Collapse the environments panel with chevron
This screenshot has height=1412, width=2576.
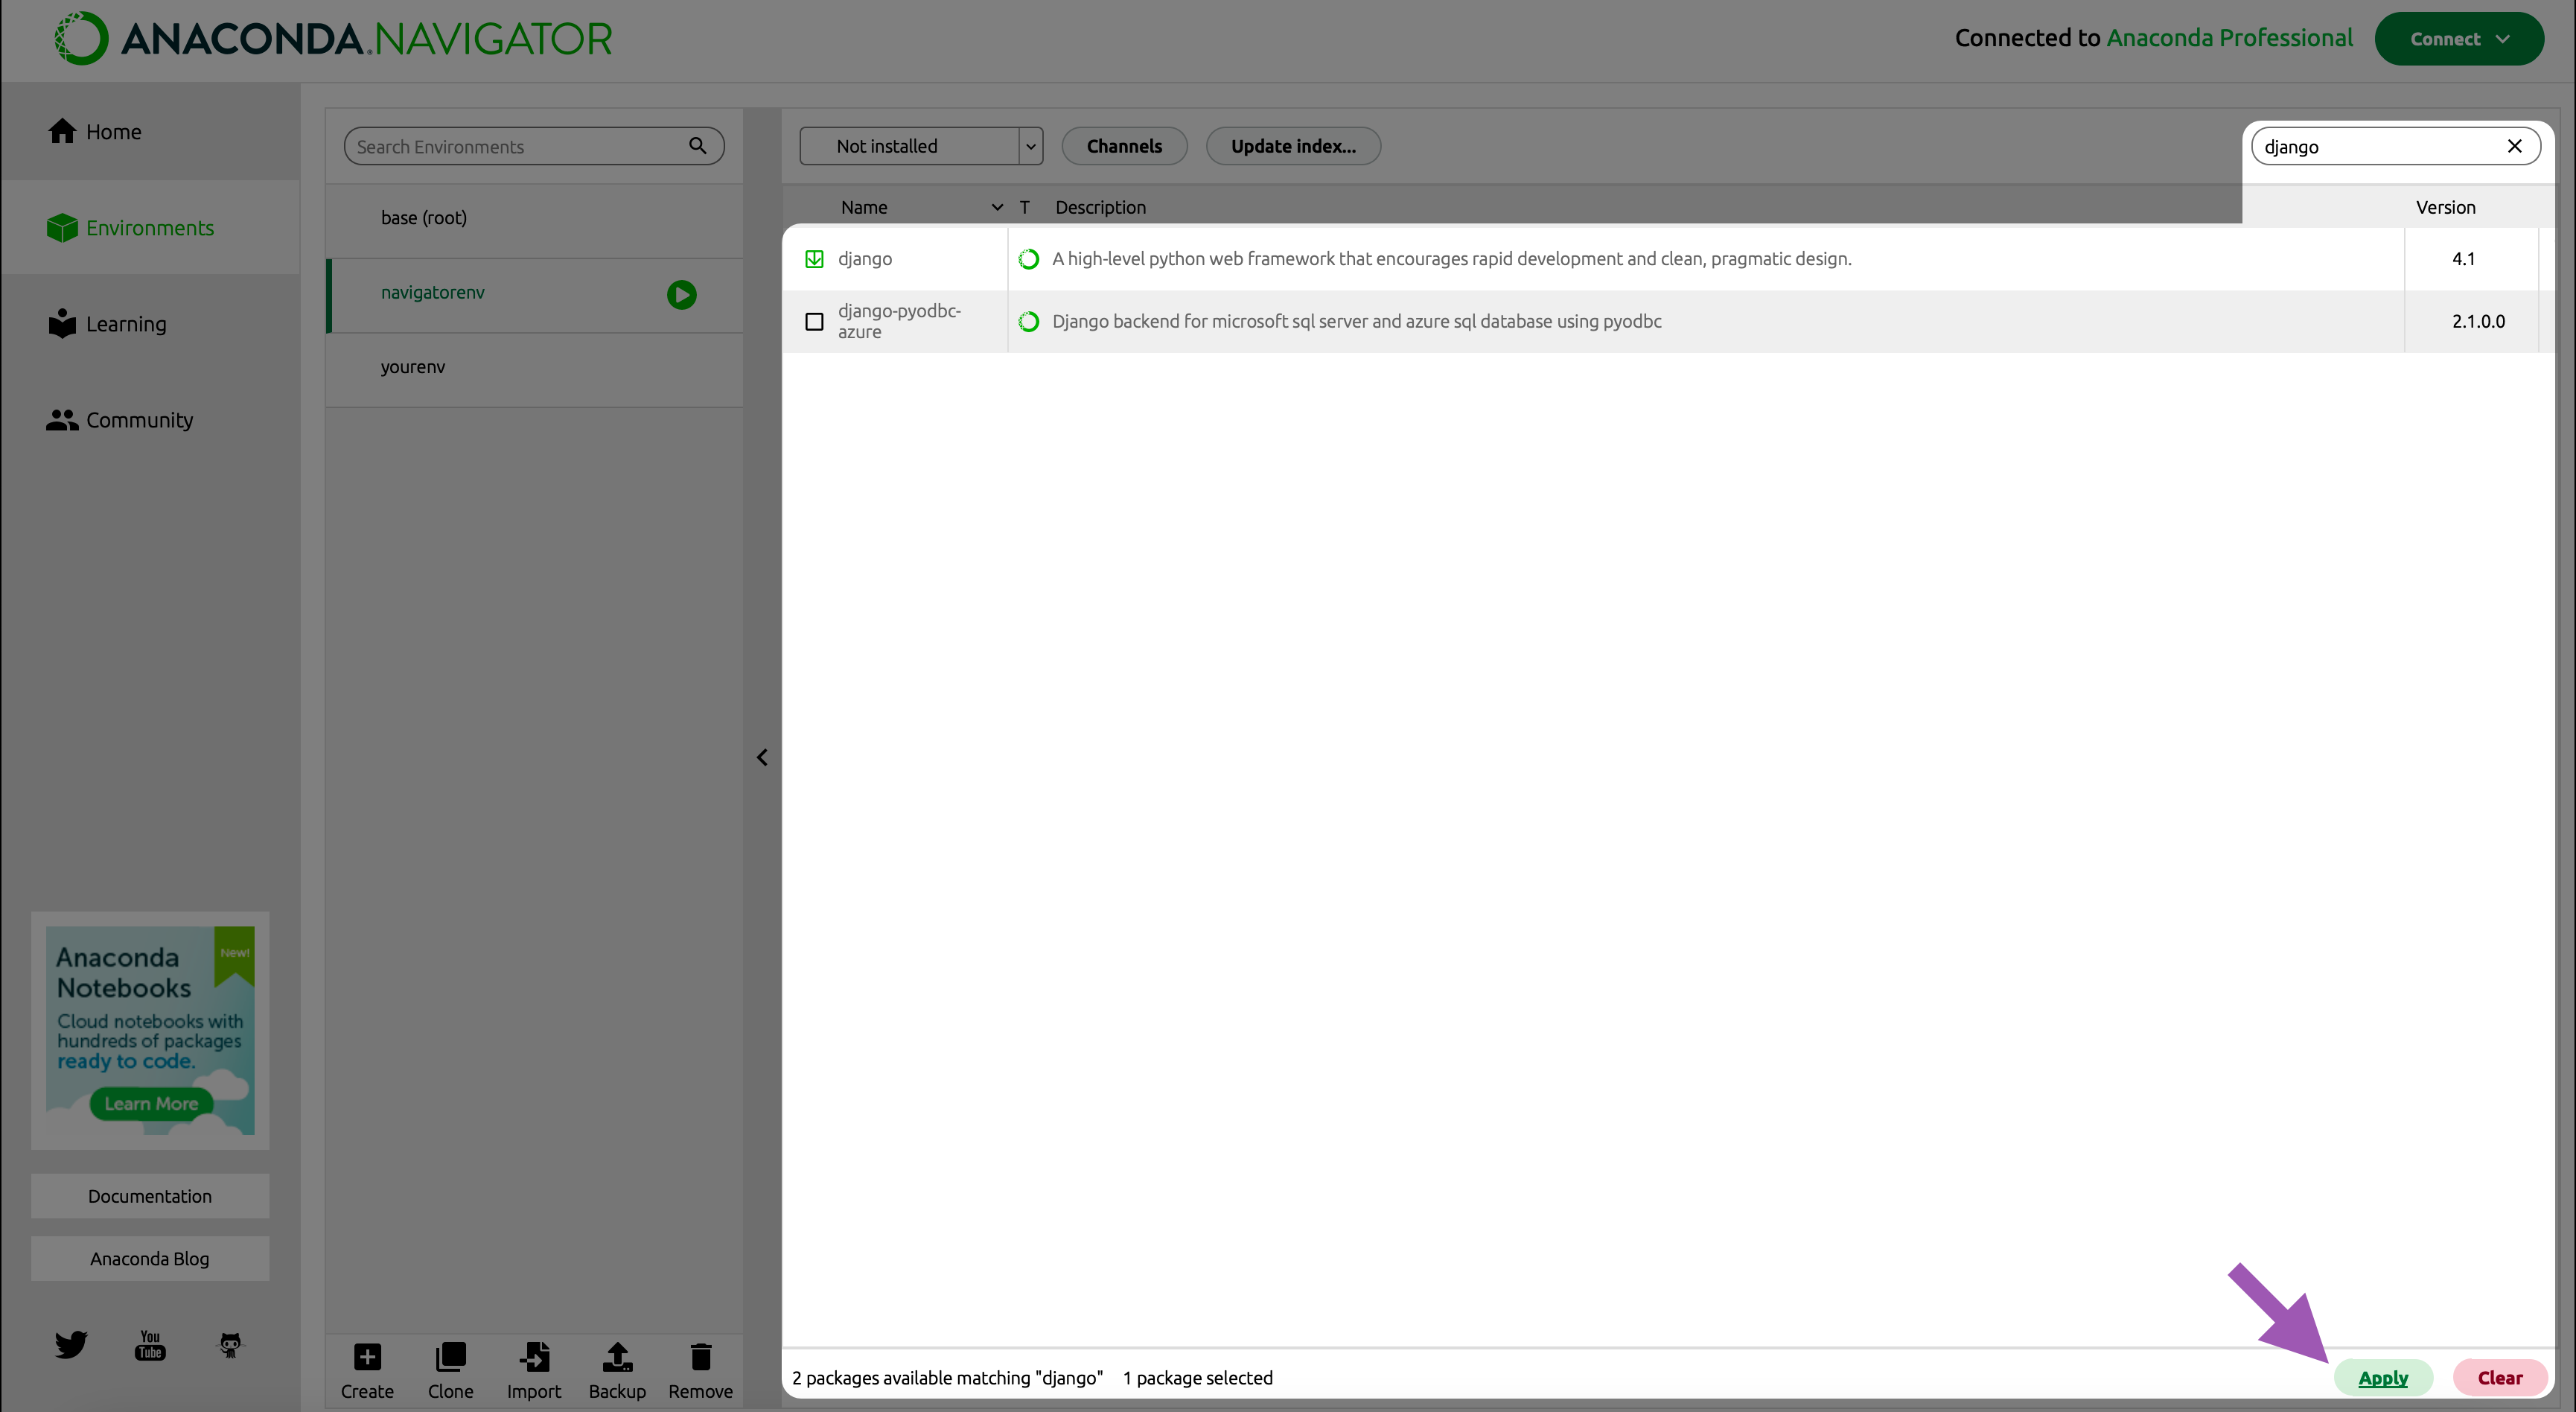[762, 757]
